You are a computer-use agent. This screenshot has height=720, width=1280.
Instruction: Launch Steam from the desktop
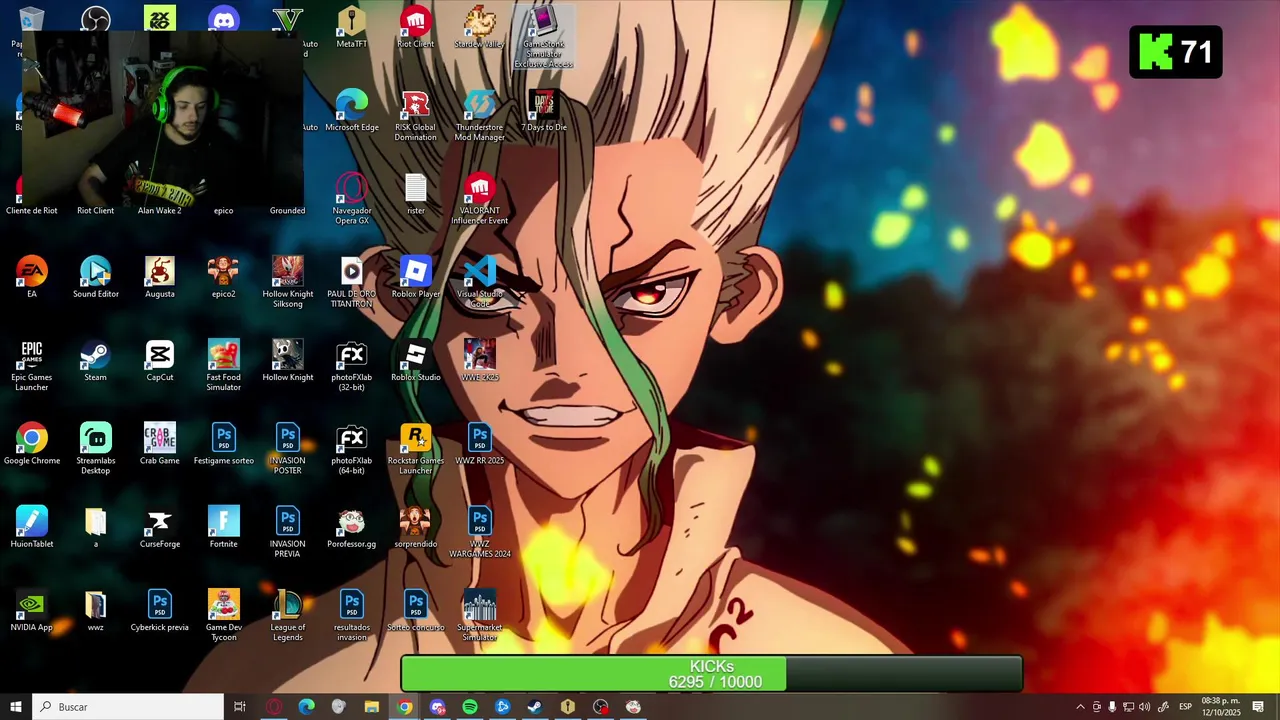[x=96, y=361]
